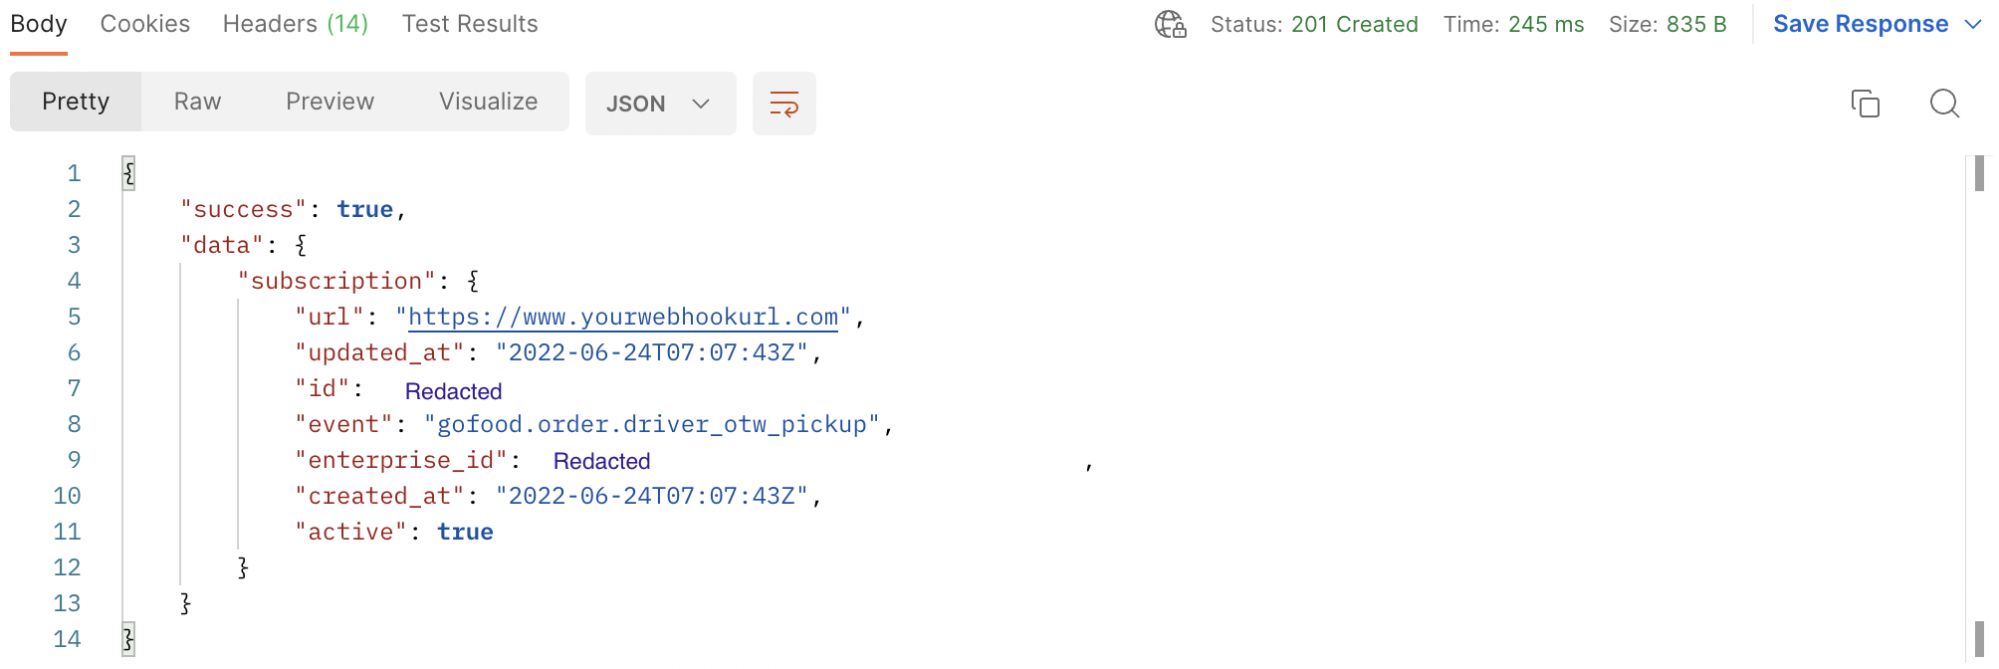Screen dimensions: 1999x669
Task: Open the Cookies tab
Action: (145, 24)
